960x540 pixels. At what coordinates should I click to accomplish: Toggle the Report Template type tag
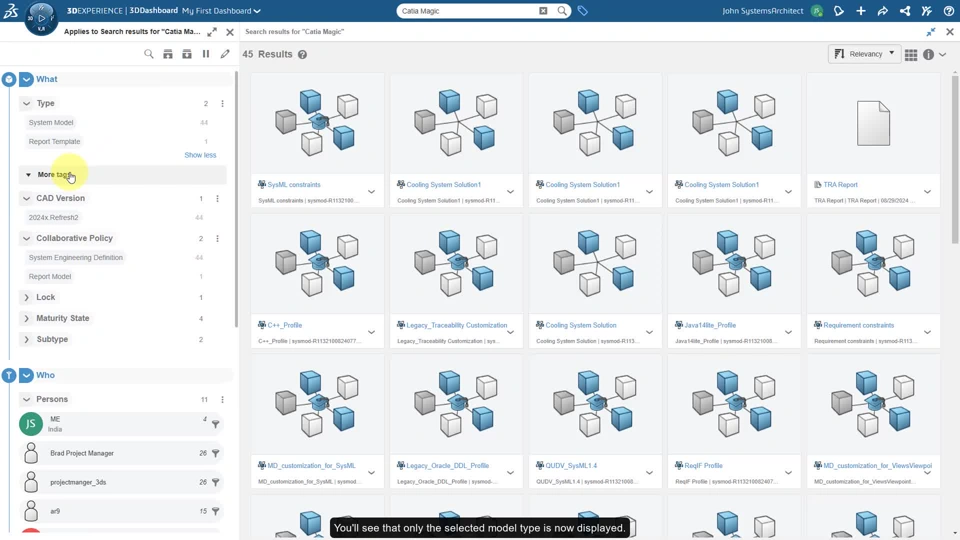[54, 141]
